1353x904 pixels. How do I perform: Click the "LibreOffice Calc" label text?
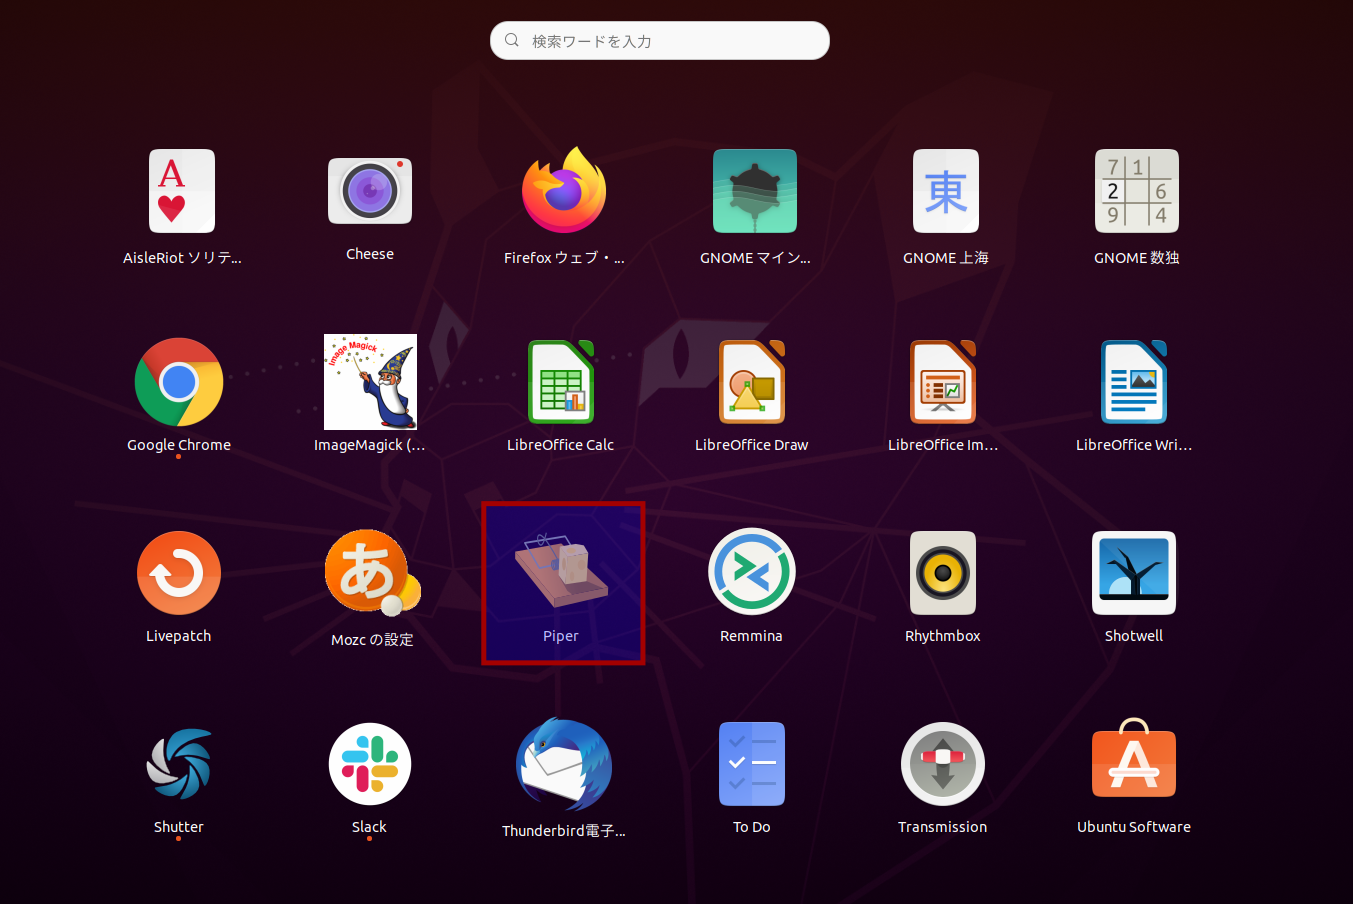tap(561, 445)
